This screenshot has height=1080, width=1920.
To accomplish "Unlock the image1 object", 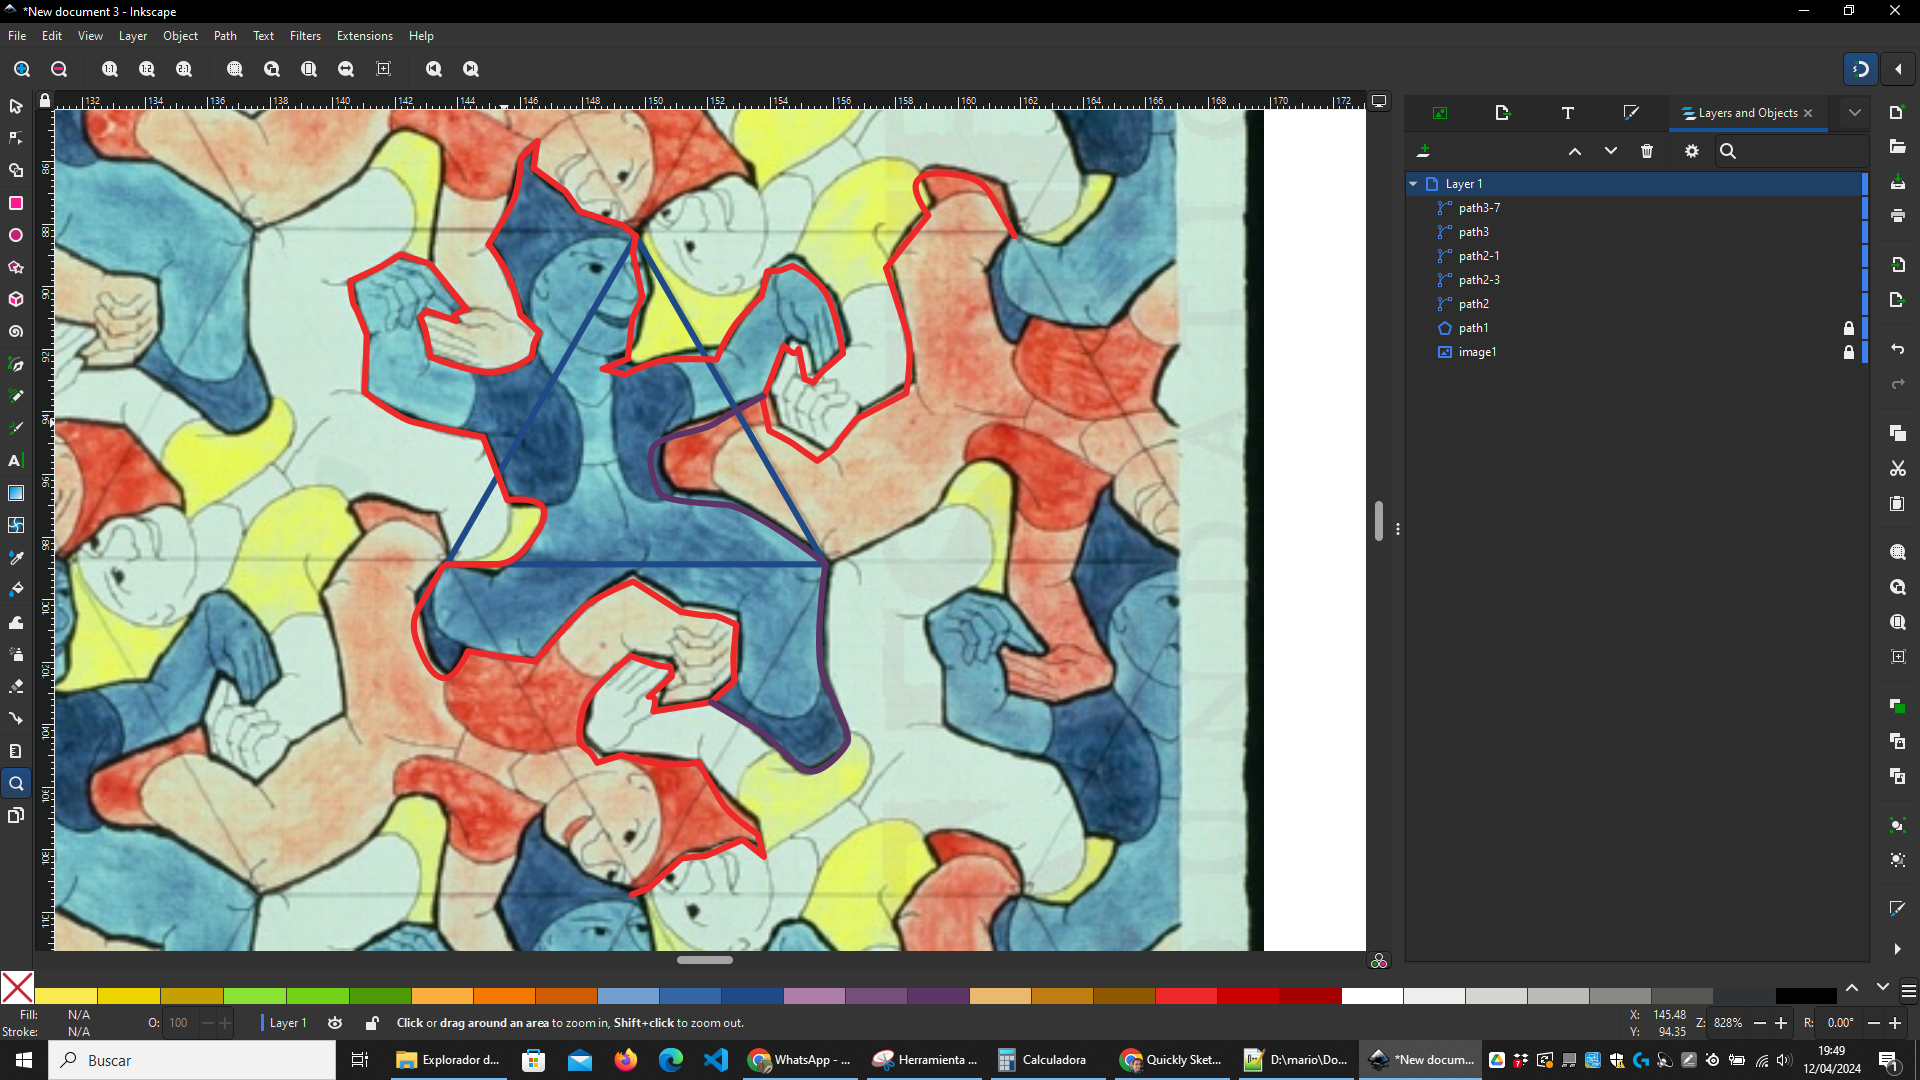I will [1849, 352].
